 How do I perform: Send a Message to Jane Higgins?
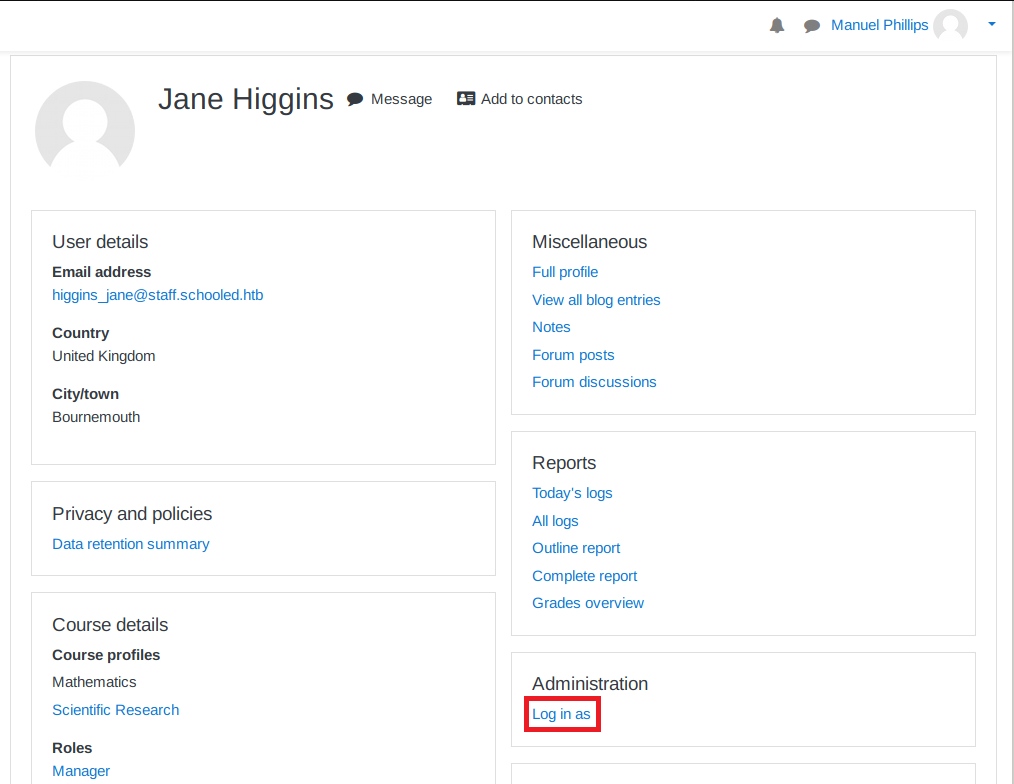390,99
